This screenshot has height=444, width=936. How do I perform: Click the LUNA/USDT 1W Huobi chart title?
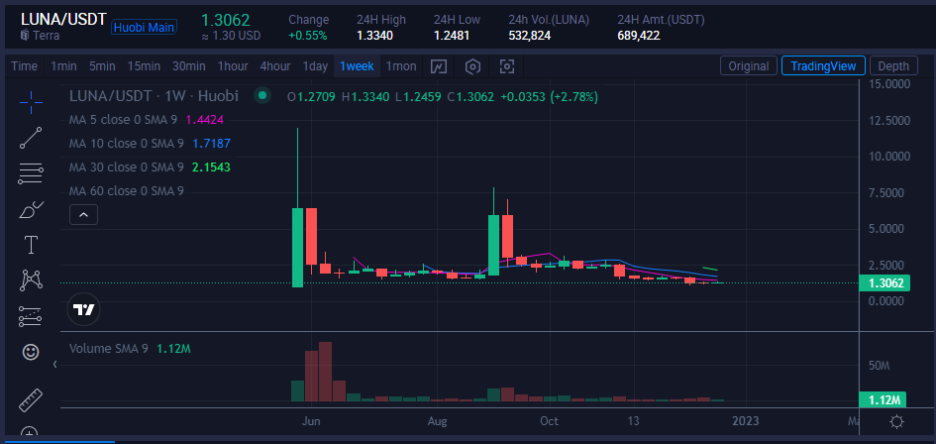tap(154, 95)
